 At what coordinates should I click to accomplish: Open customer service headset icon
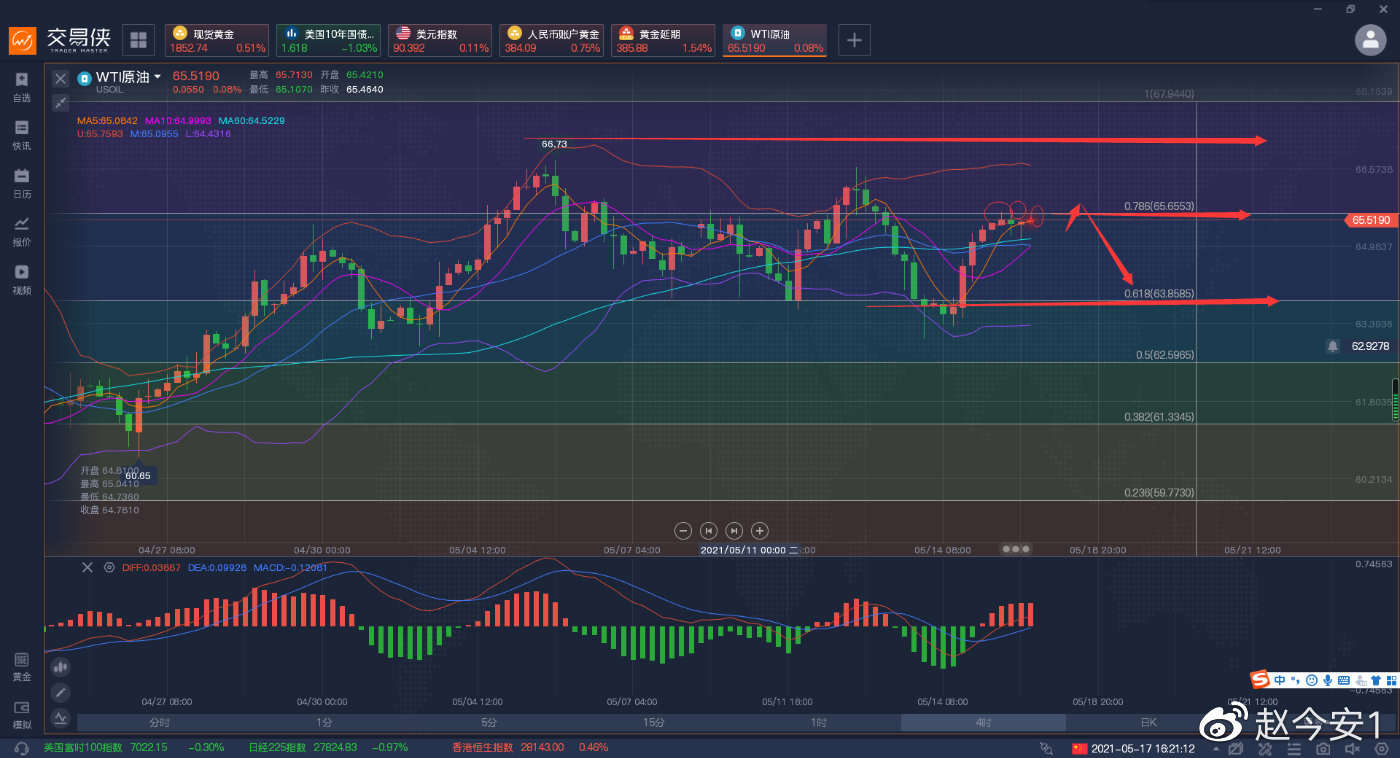[21, 748]
